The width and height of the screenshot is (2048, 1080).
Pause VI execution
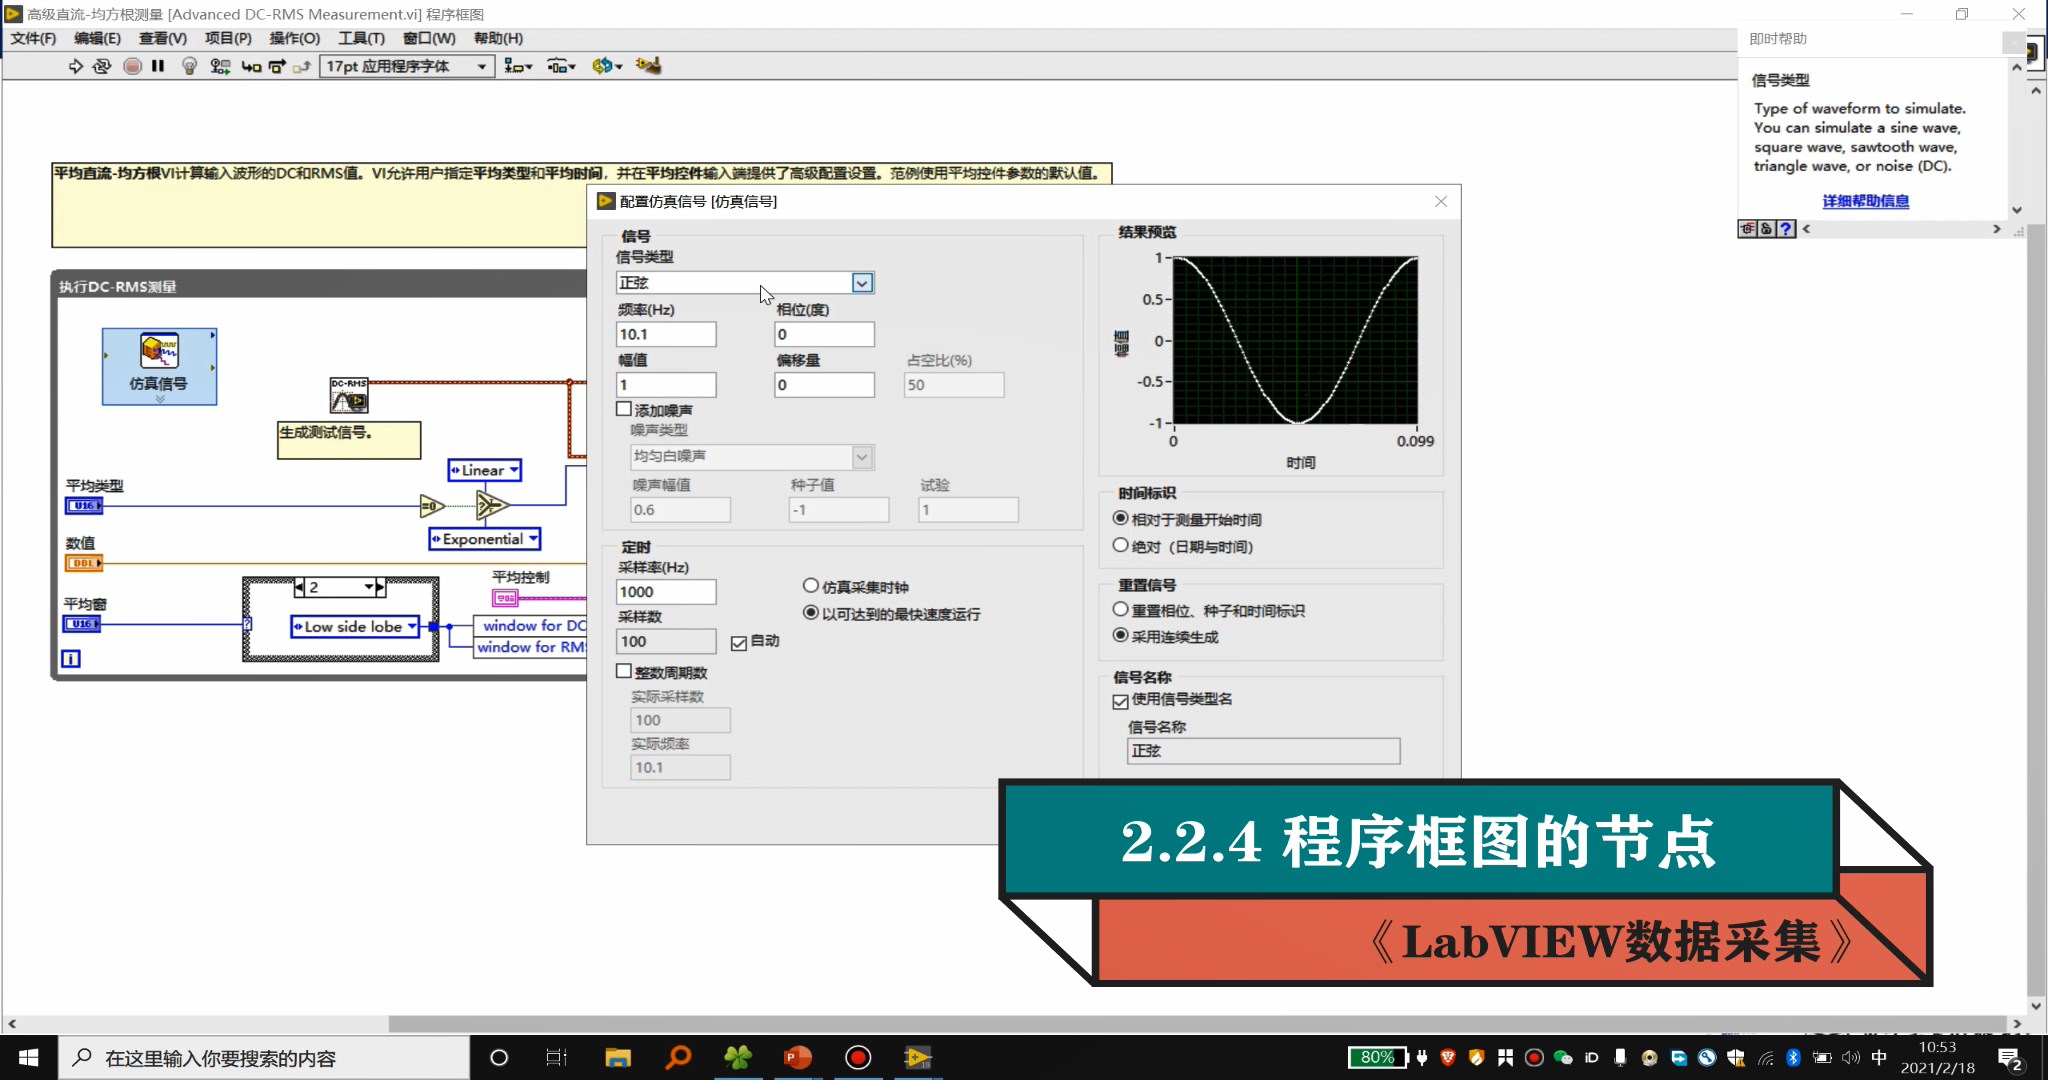click(158, 66)
